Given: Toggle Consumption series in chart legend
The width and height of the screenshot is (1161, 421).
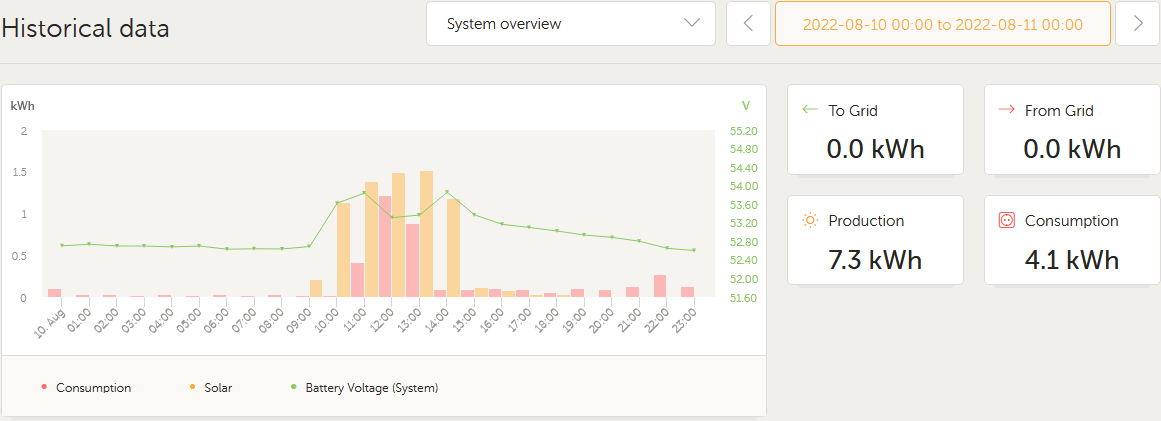Looking at the screenshot, I should [x=93, y=387].
